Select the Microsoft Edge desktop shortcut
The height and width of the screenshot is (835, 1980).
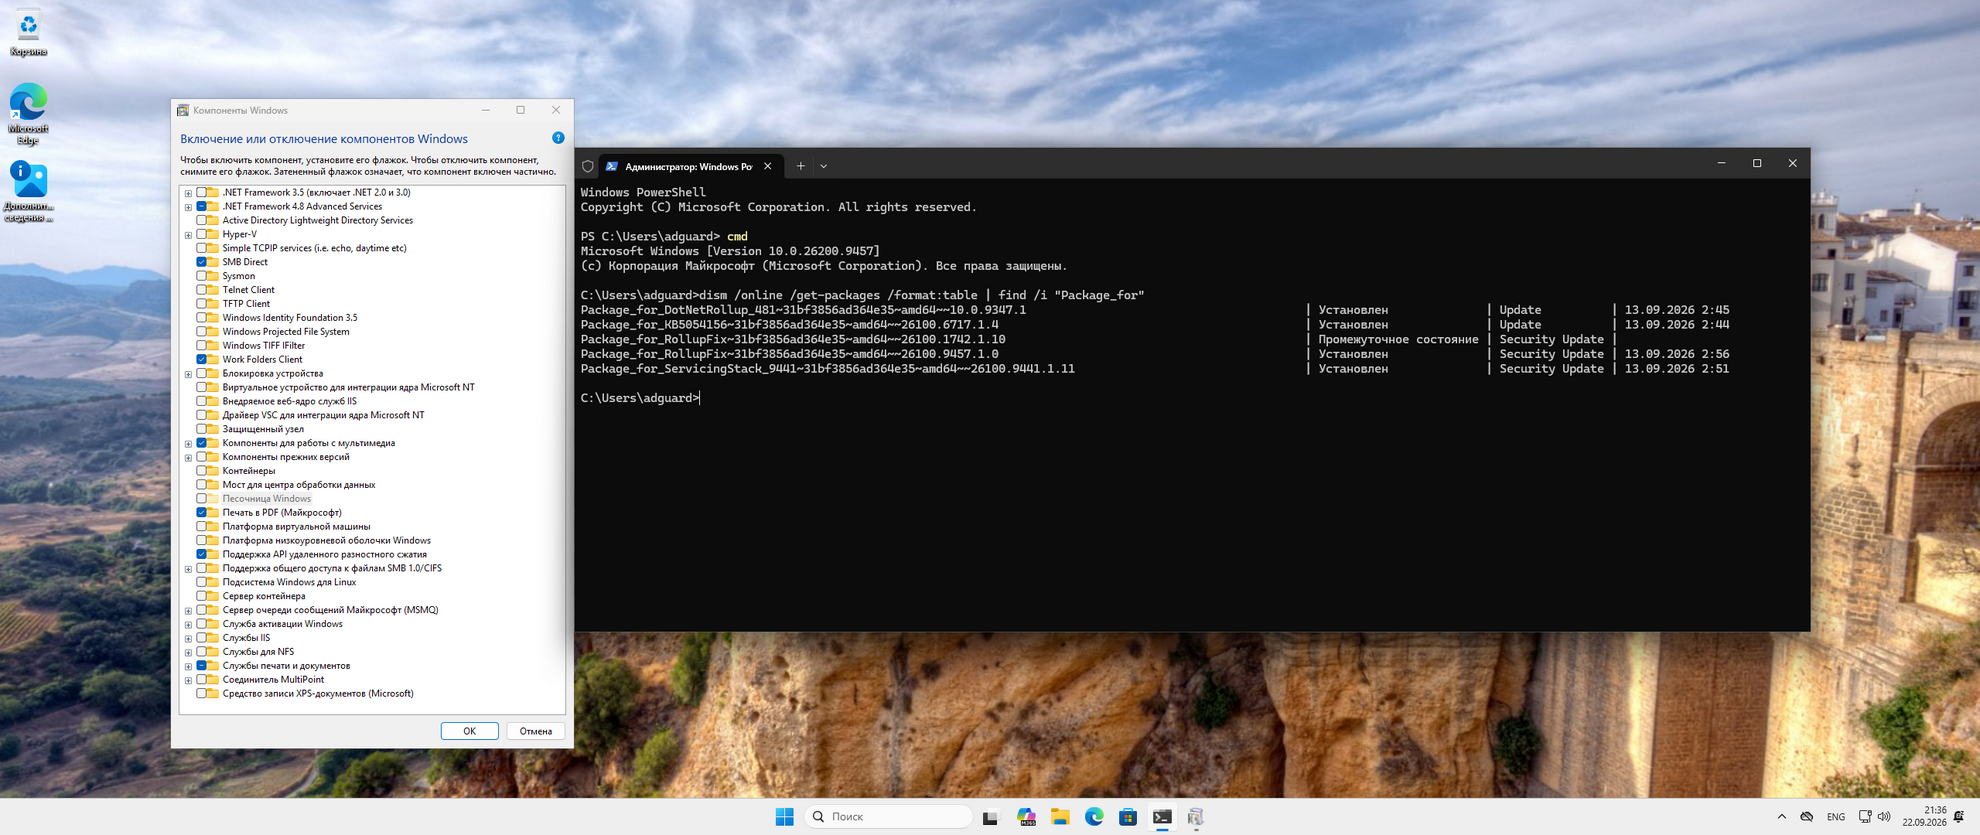28,114
